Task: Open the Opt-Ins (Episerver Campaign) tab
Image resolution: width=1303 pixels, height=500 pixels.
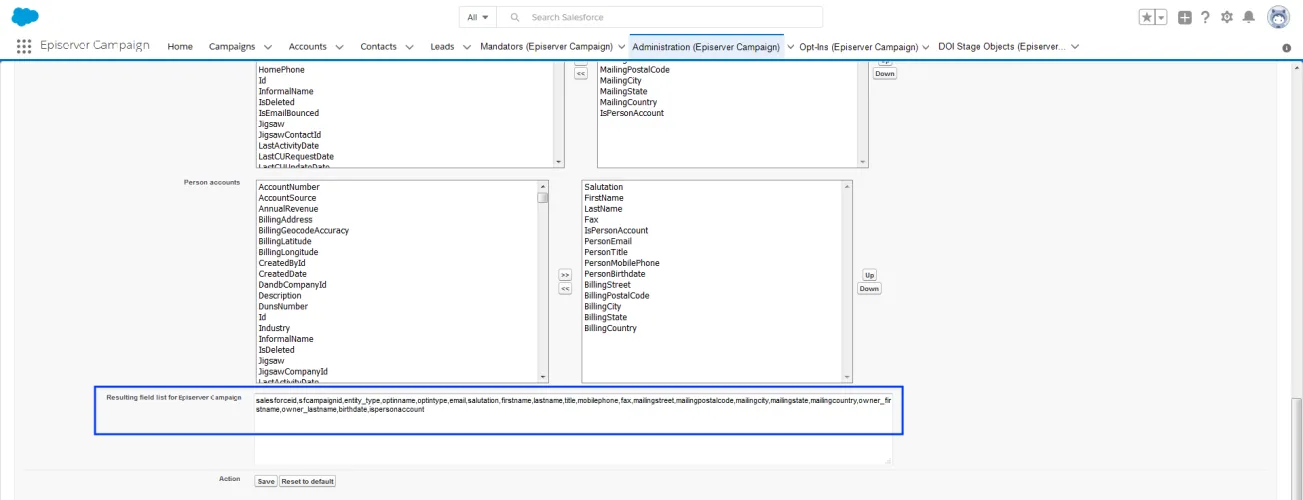Action: pyautogui.click(x=859, y=46)
